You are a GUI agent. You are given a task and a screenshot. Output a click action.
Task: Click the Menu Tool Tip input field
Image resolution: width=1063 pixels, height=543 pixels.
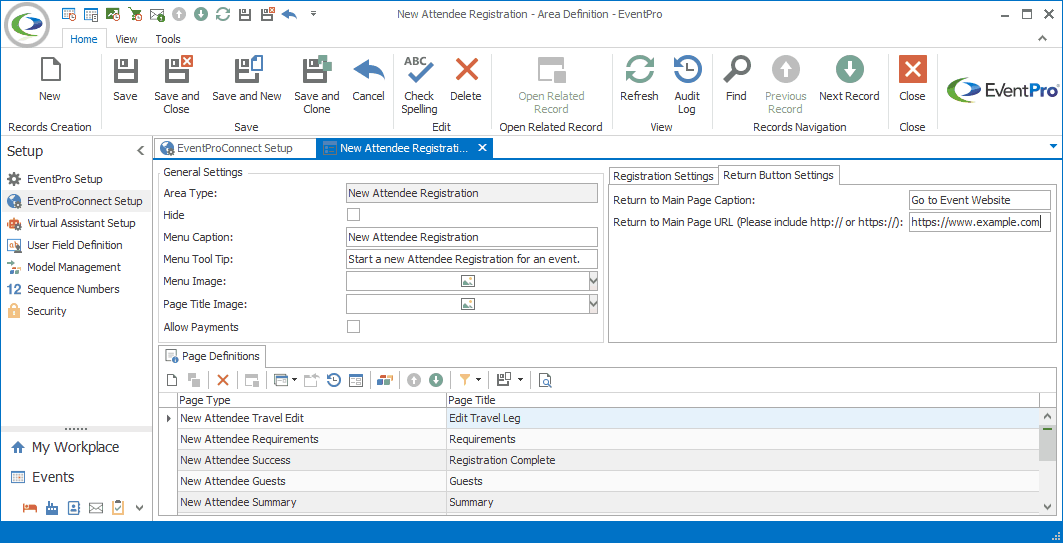(x=472, y=259)
